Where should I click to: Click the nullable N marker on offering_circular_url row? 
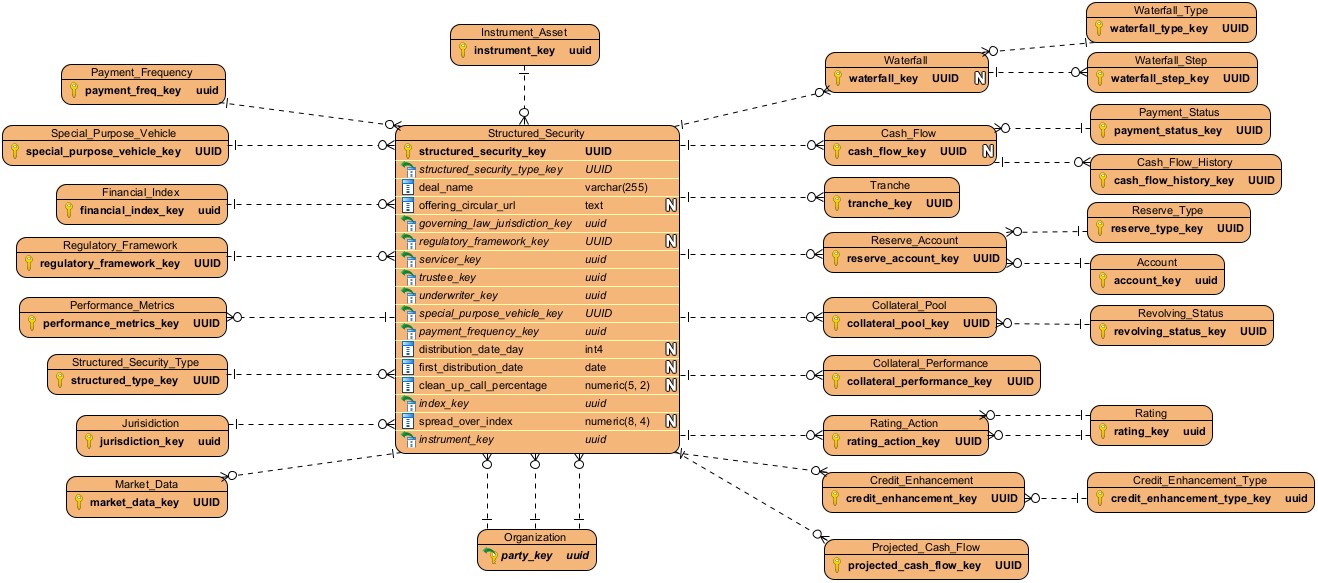(671, 205)
